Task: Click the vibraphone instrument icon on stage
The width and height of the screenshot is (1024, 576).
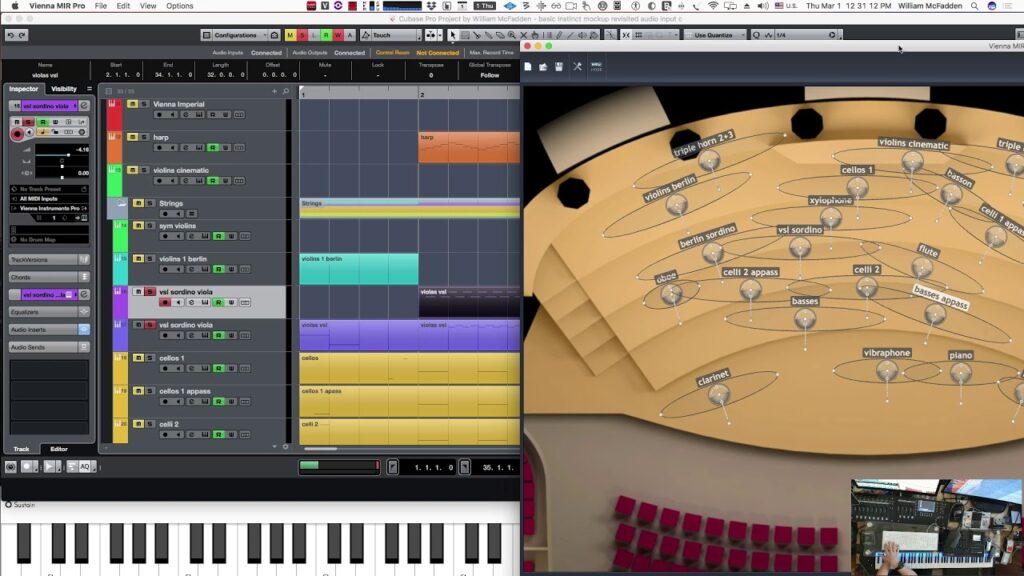Action: [x=887, y=371]
